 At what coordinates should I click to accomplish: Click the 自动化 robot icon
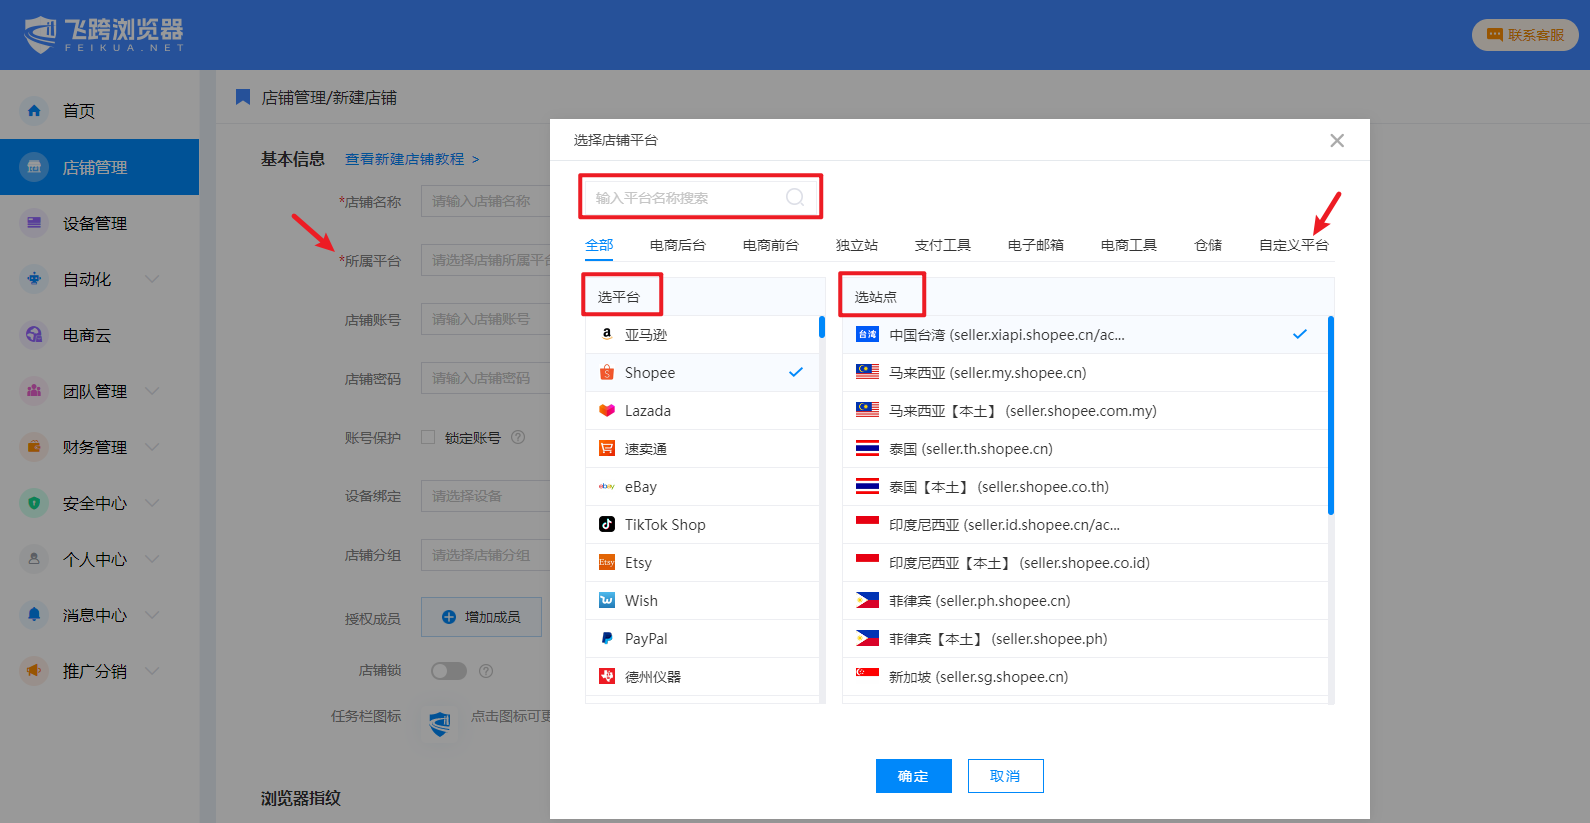tap(34, 279)
